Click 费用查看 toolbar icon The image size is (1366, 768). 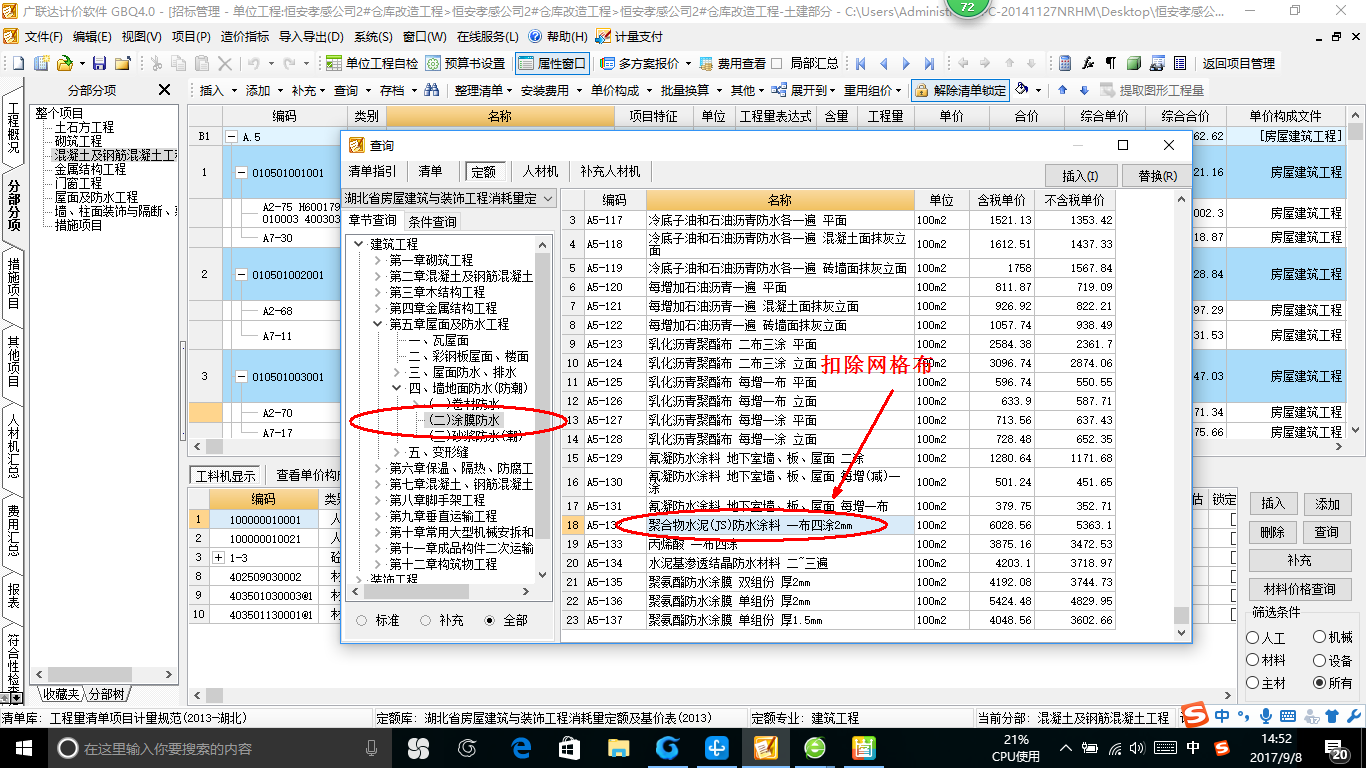pyautogui.click(x=732, y=63)
